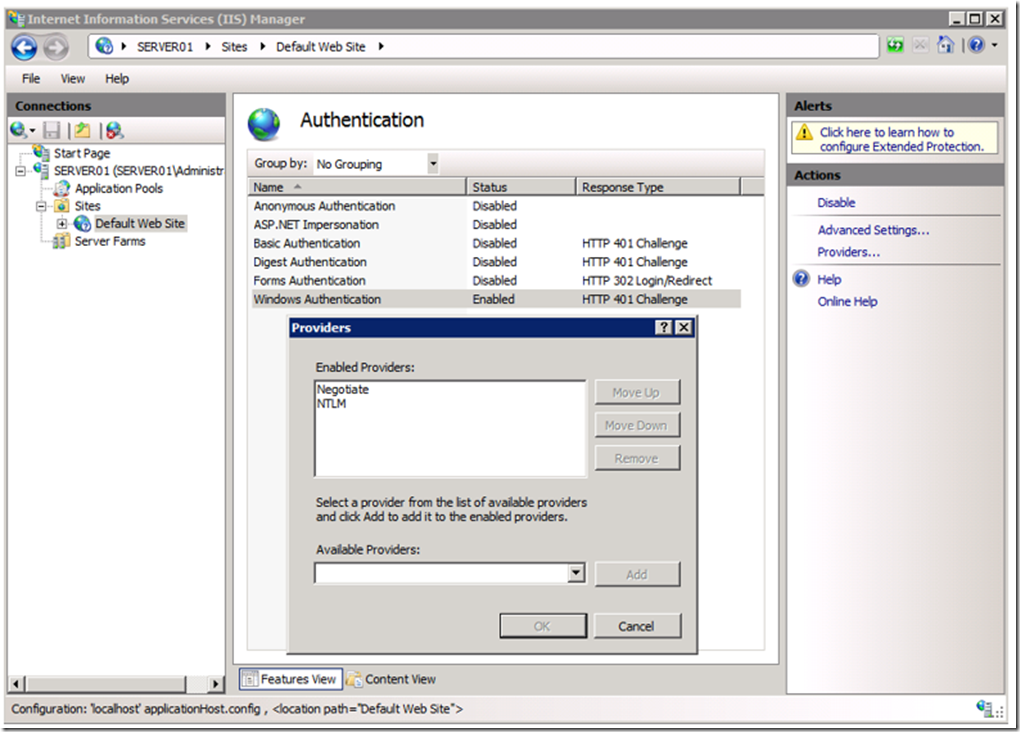Viewport: 1020px width, 732px height.
Task: Select Default Web Site in the tree
Action: pos(140,223)
